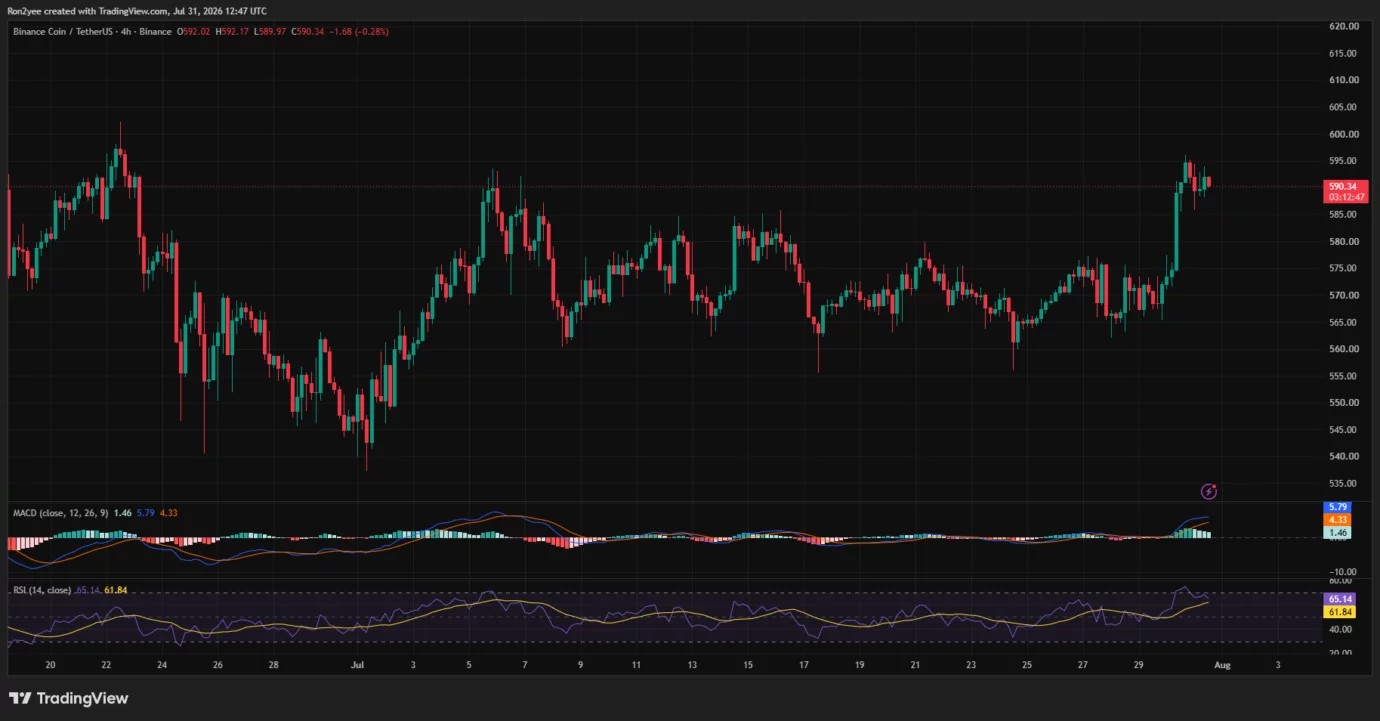Image resolution: width=1380 pixels, height=721 pixels.
Task: Click the 570.00 price axis label
Action: pos(1342,296)
